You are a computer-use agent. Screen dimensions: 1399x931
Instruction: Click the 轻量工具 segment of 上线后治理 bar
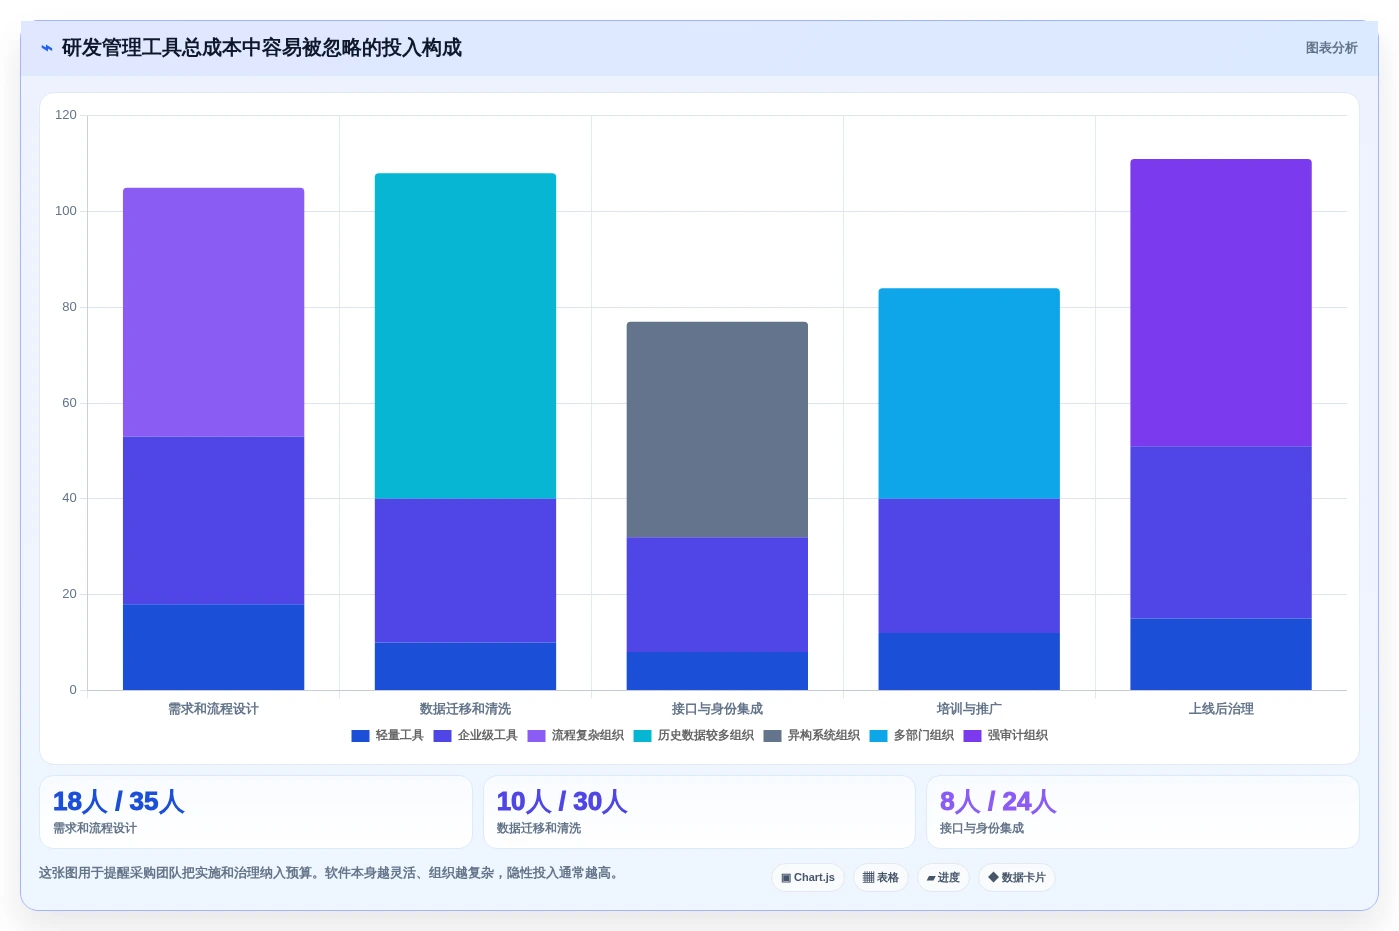coord(1221,654)
